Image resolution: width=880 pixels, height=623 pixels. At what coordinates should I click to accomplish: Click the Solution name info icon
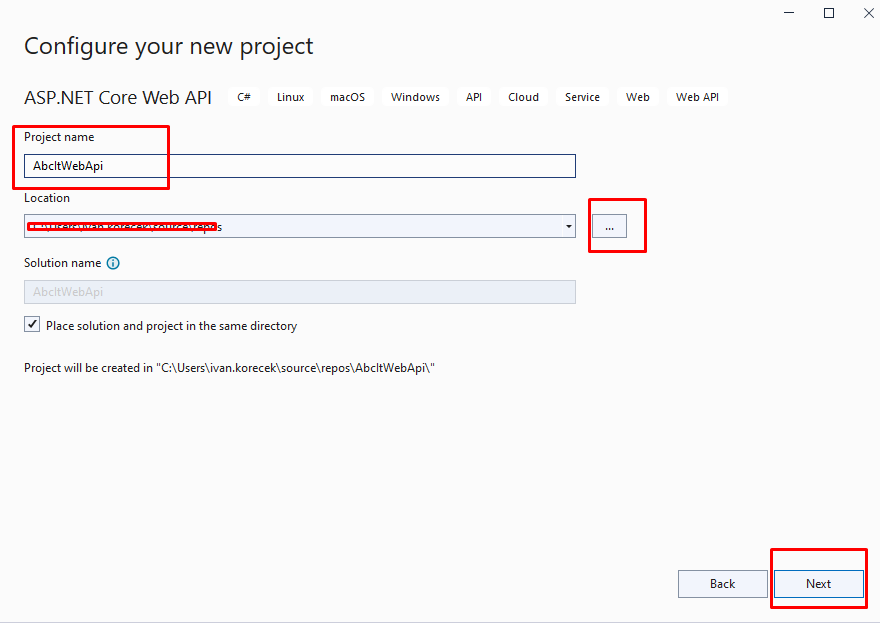(x=113, y=263)
